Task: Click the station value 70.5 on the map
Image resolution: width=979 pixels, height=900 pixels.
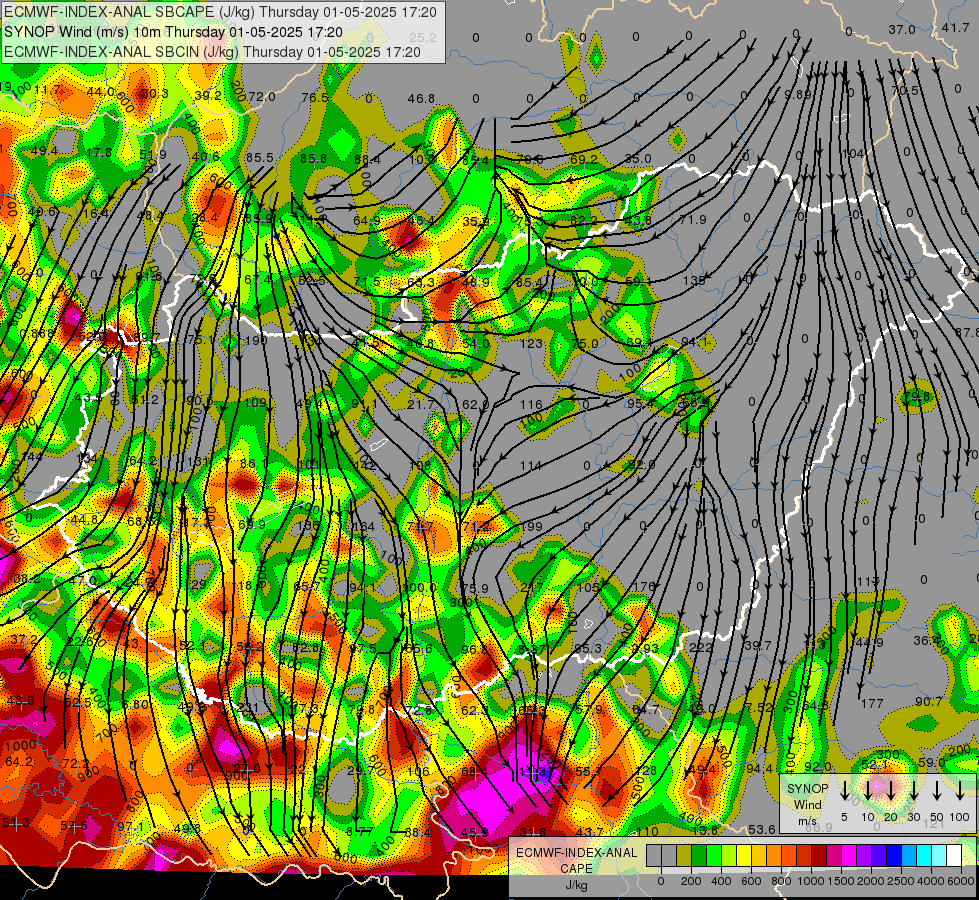Action: point(905,91)
